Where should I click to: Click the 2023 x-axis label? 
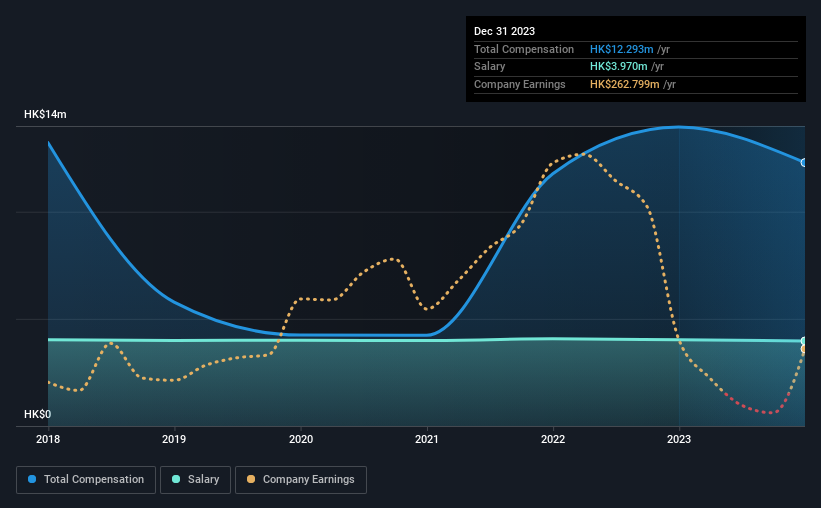pyautogui.click(x=679, y=439)
